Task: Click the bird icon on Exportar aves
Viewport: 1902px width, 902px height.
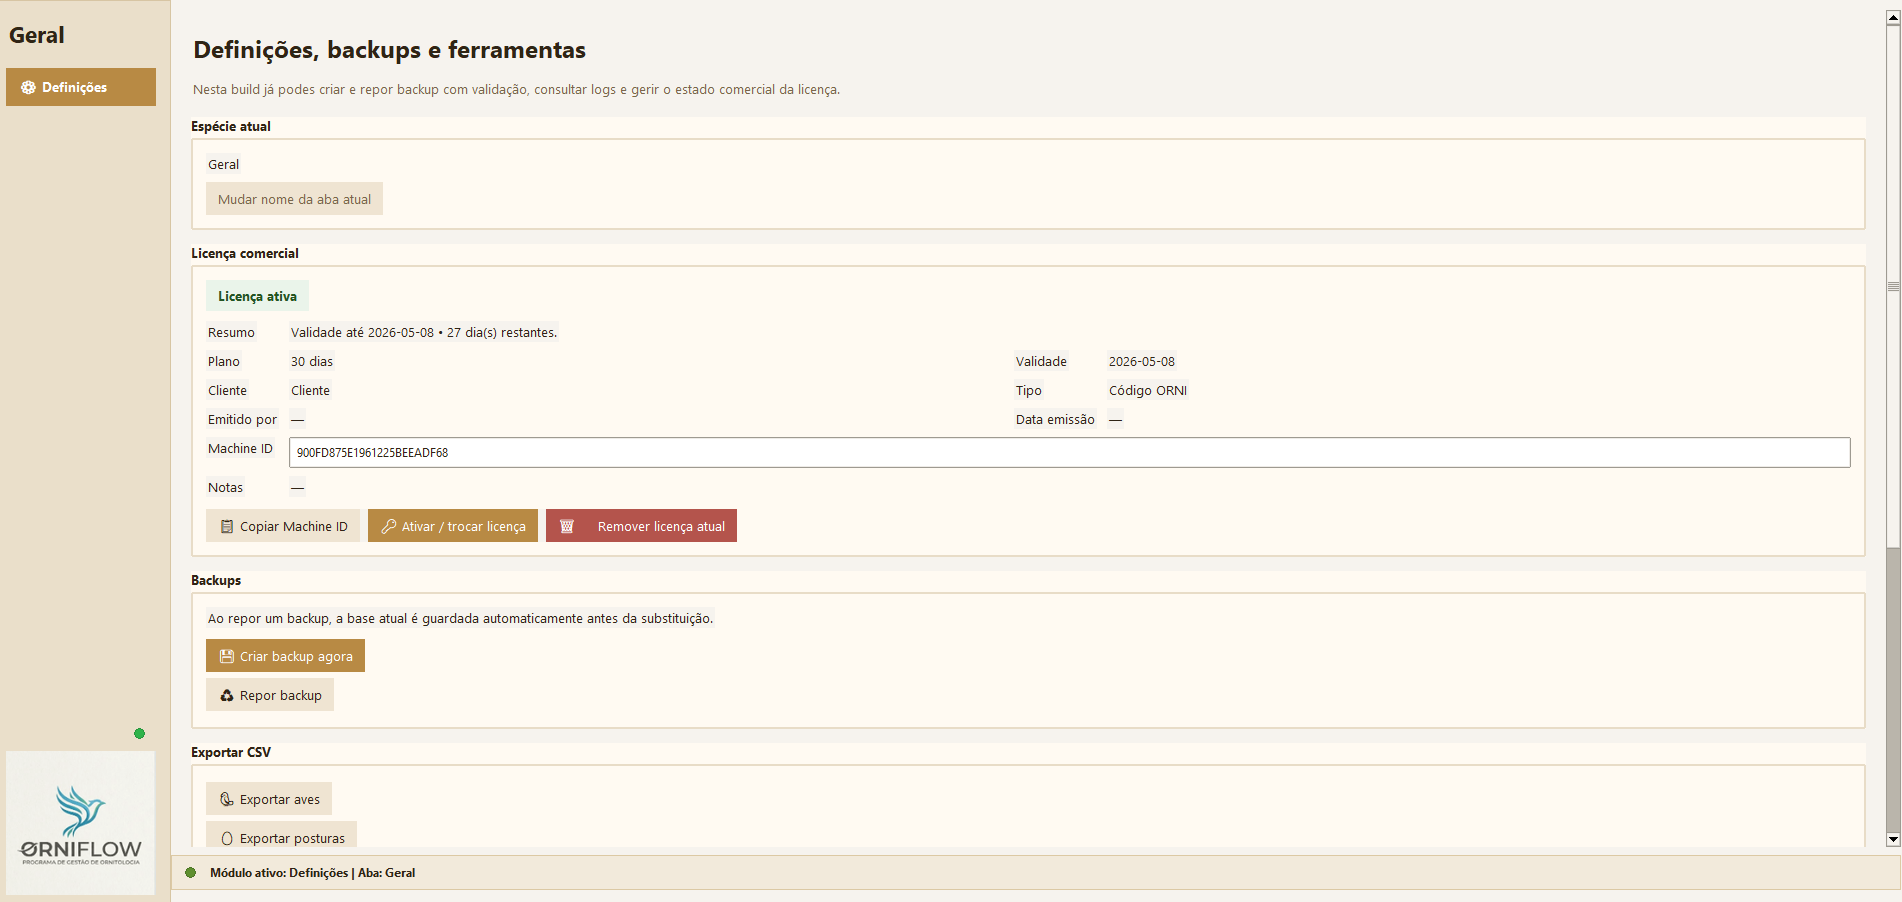Action: pos(227,800)
